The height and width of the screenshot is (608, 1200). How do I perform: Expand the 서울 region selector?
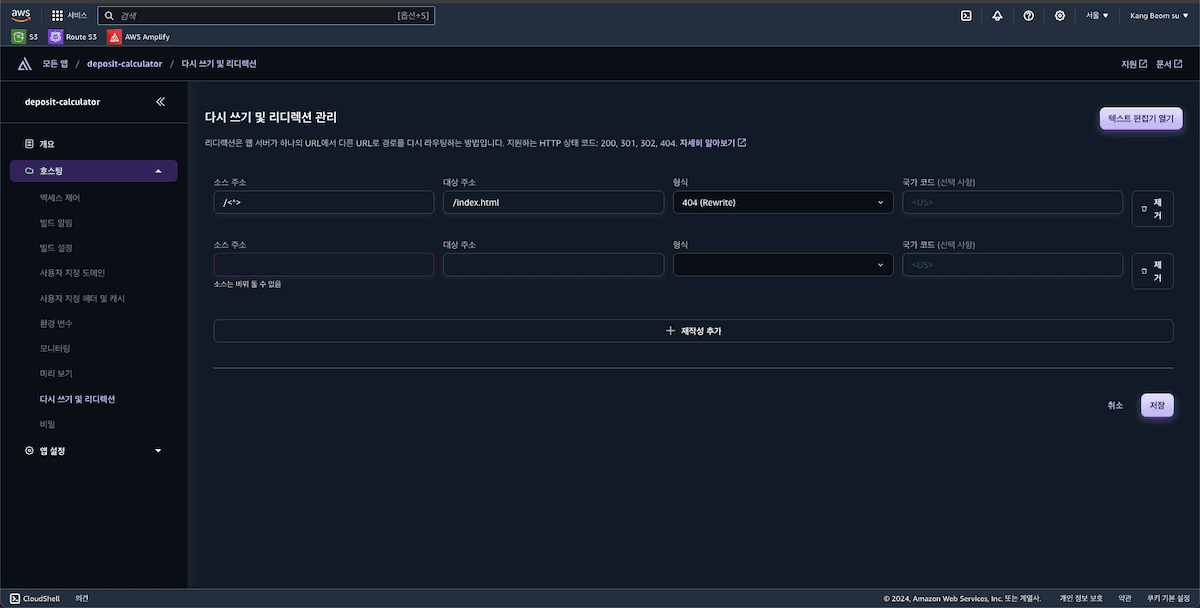point(1097,16)
